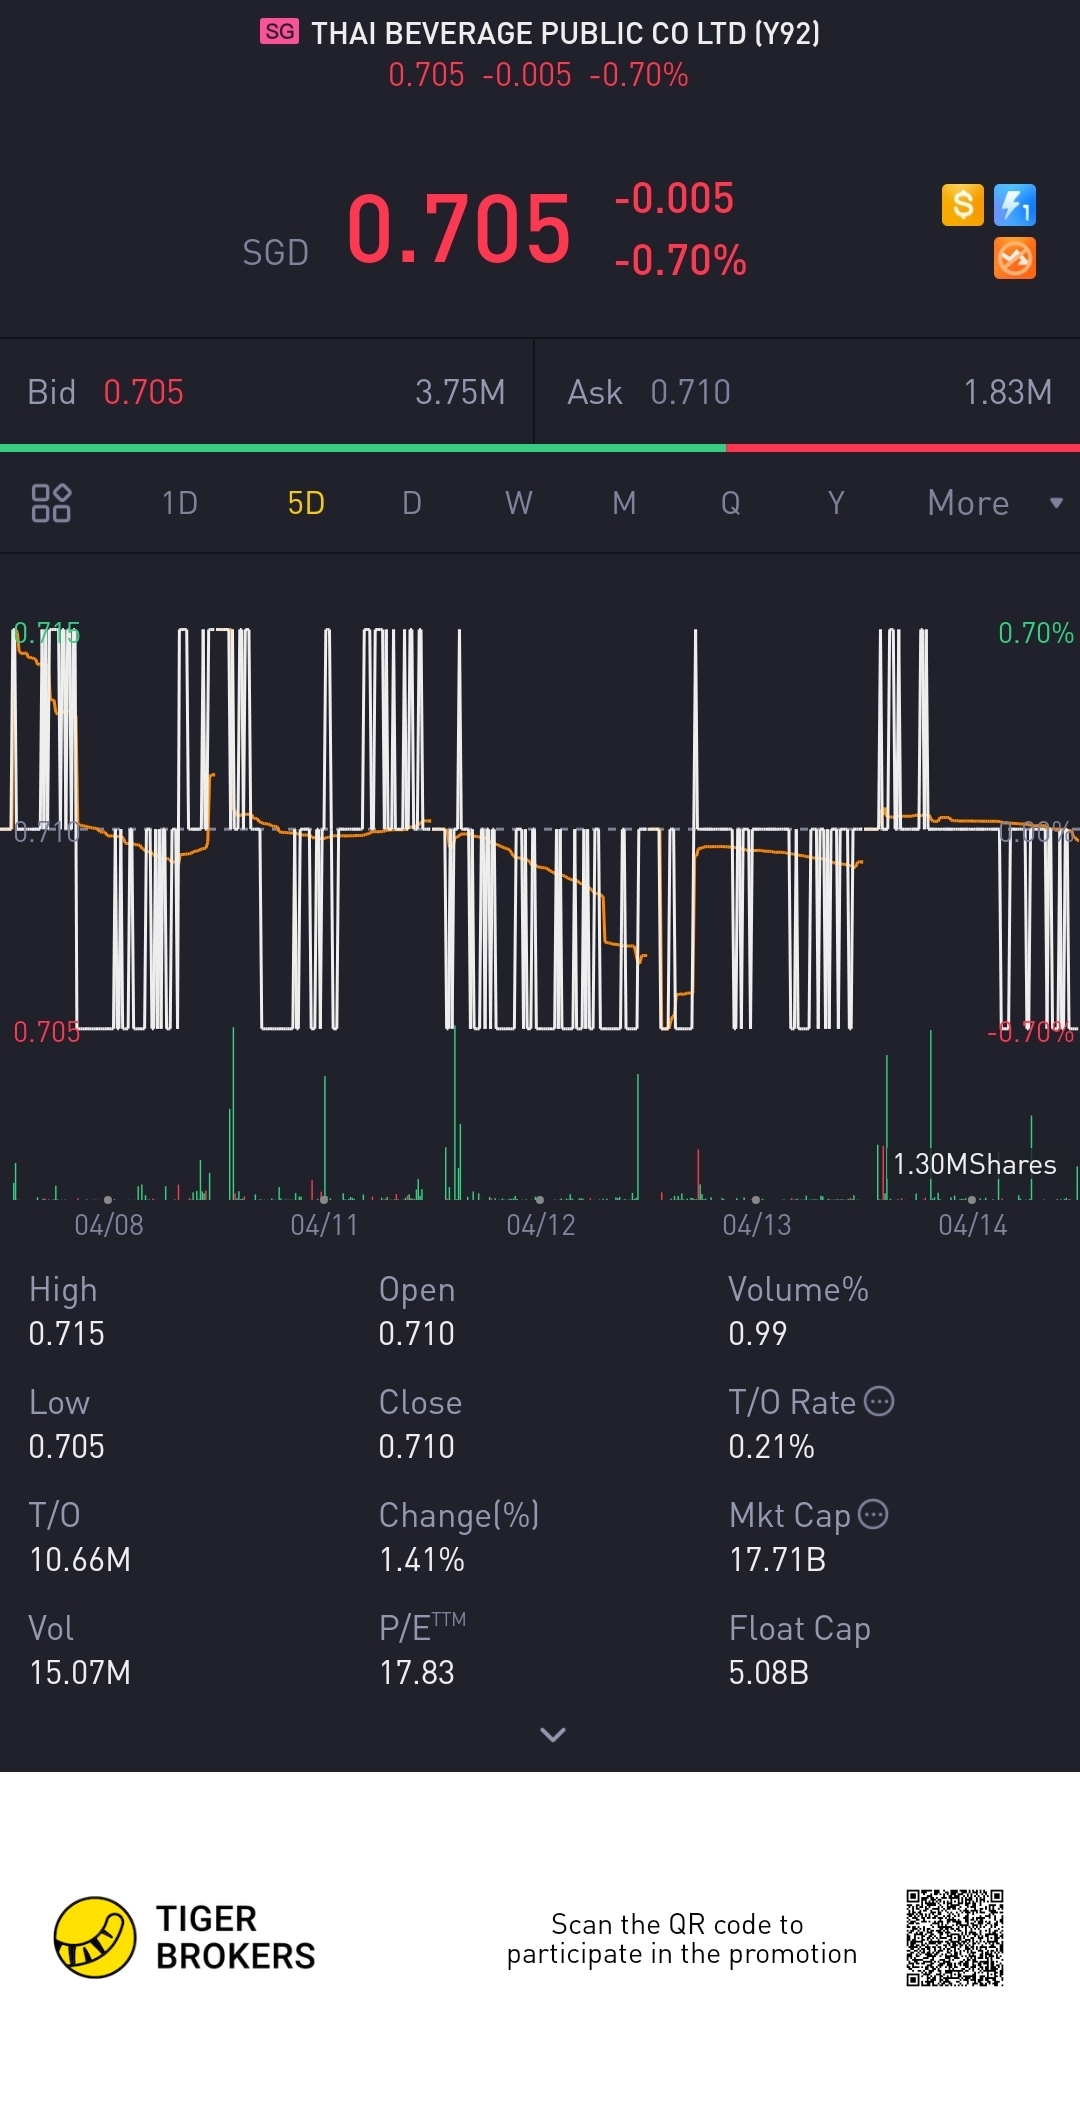Tap the bid/ask ratio bar
Image resolution: width=1080 pixels, height=2104 pixels.
pyautogui.click(x=540, y=448)
